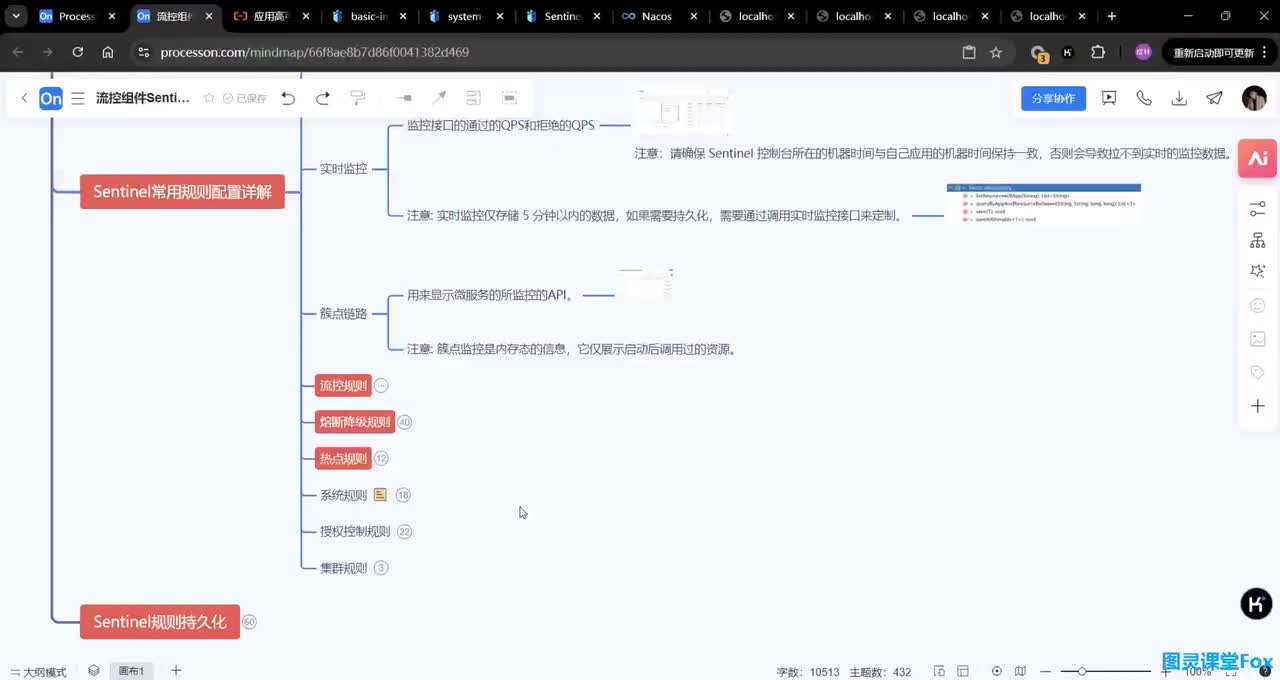Click the undo arrow in the mindmap toolbar
The height and width of the screenshot is (680, 1280).
pyautogui.click(x=288, y=98)
